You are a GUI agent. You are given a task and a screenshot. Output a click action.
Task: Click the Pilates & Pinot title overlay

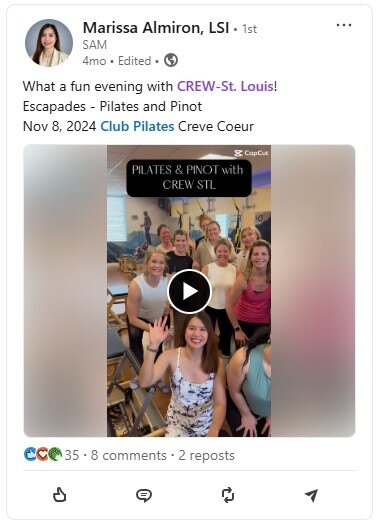189,178
